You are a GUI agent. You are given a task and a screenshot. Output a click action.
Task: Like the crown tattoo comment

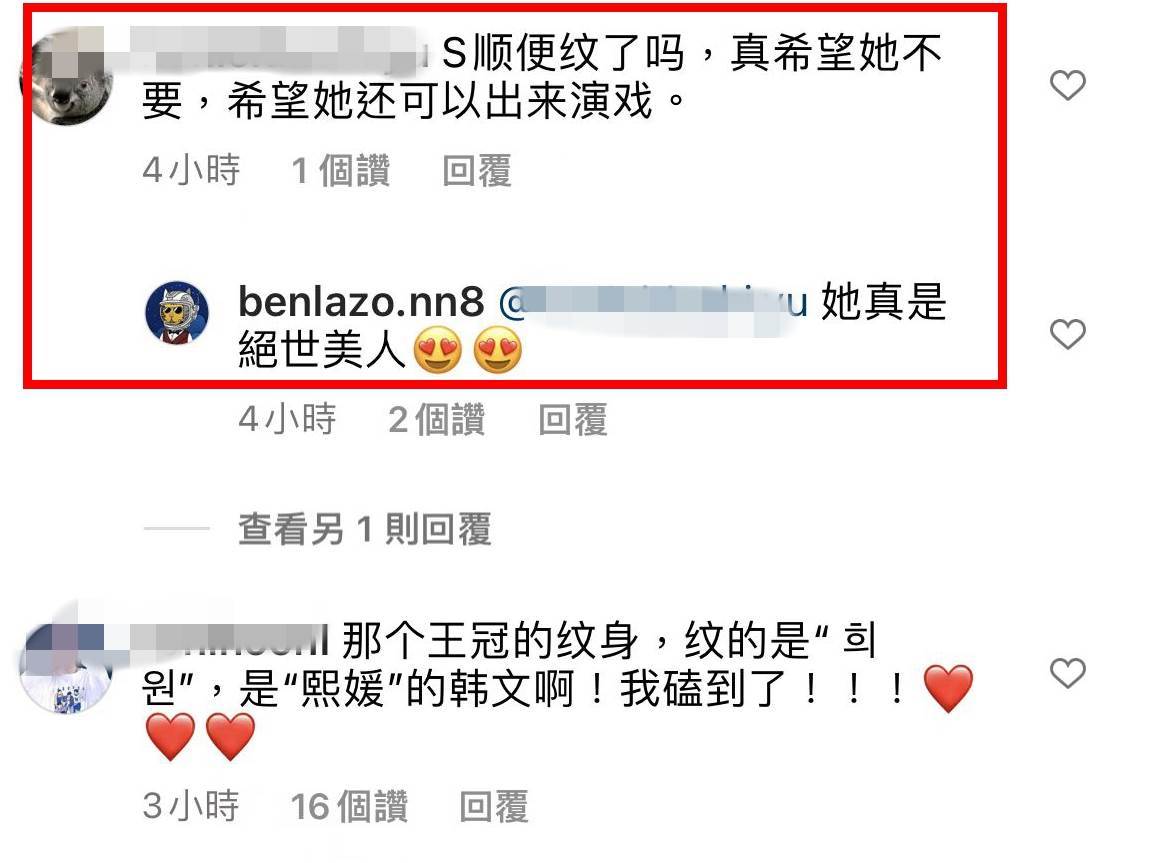tap(1067, 674)
